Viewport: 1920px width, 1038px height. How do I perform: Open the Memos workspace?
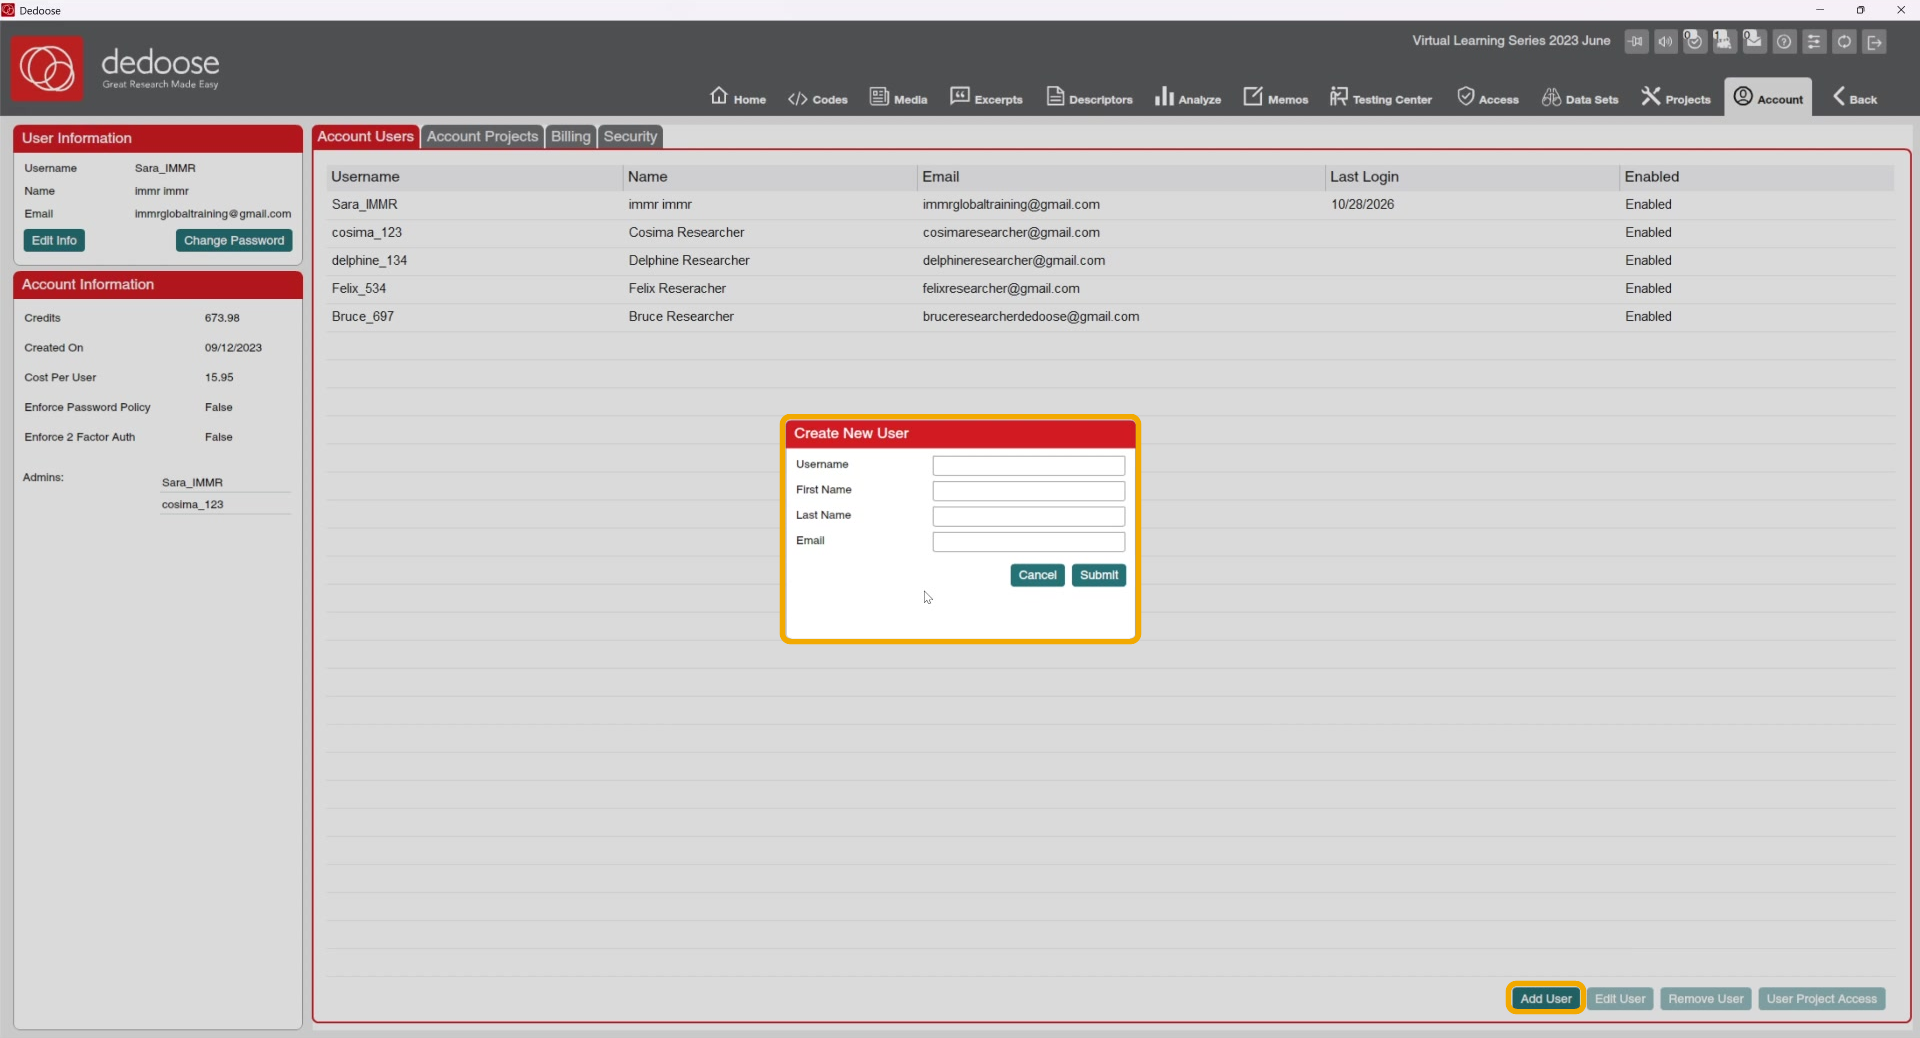click(x=1276, y=97)
